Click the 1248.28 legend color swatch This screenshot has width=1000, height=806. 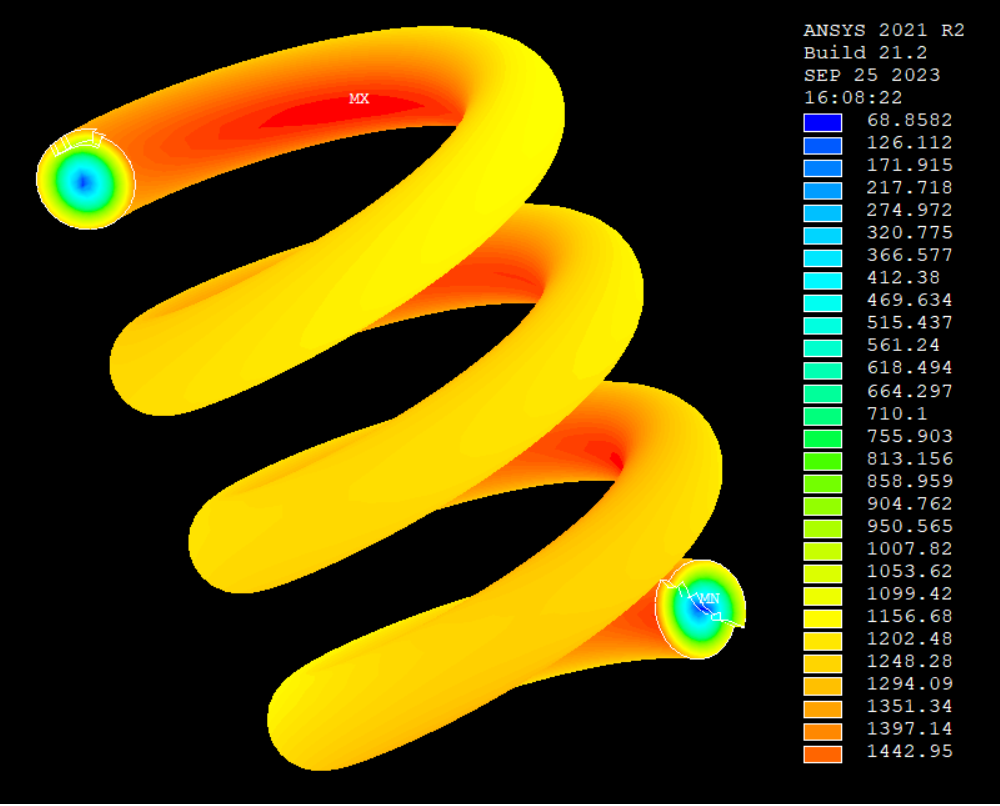coord(823,664)
